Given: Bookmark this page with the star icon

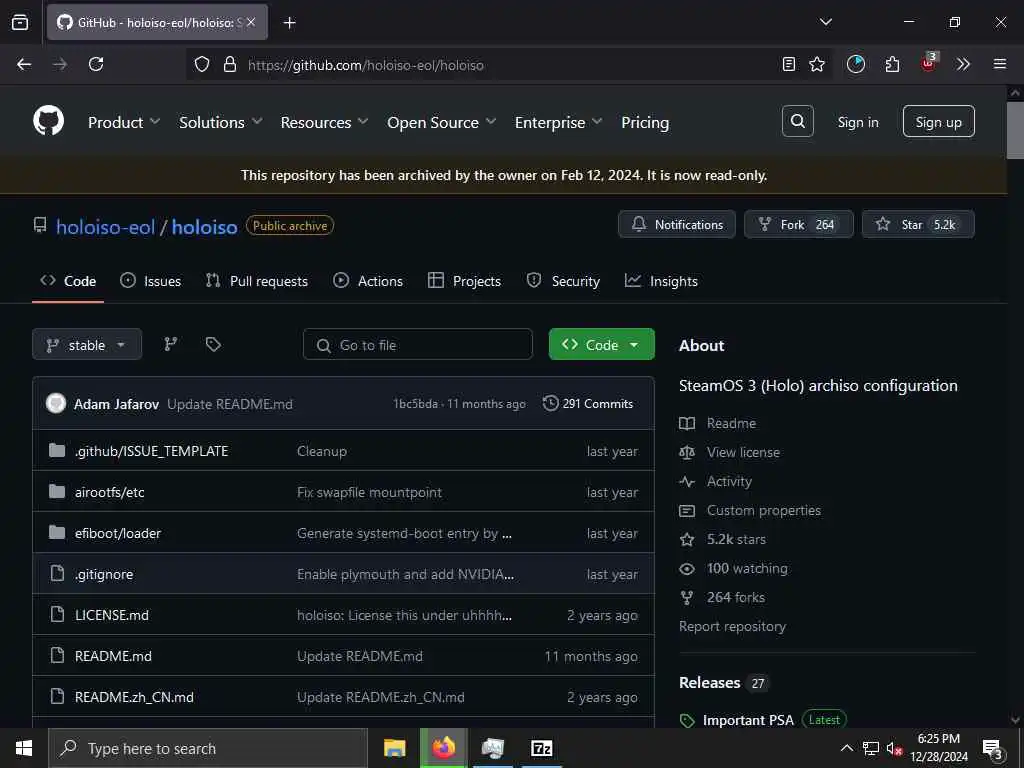Looking at the screenshot, I should point(817,64).
